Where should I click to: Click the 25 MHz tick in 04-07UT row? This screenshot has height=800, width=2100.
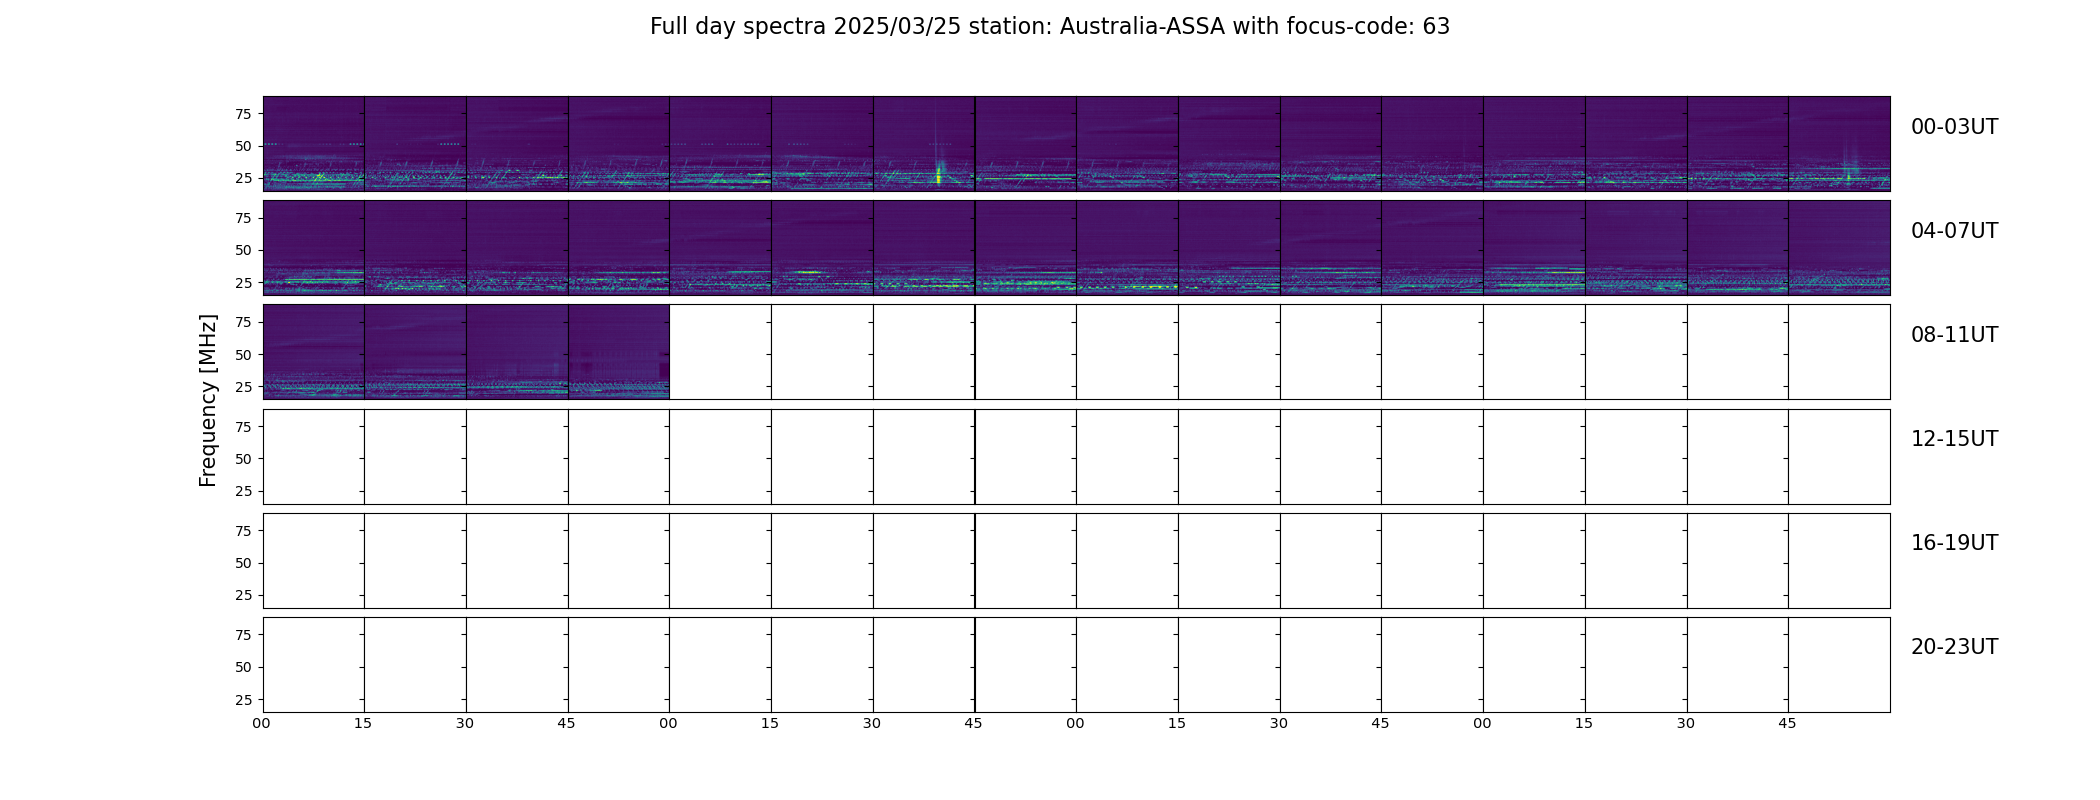(243, 283)
